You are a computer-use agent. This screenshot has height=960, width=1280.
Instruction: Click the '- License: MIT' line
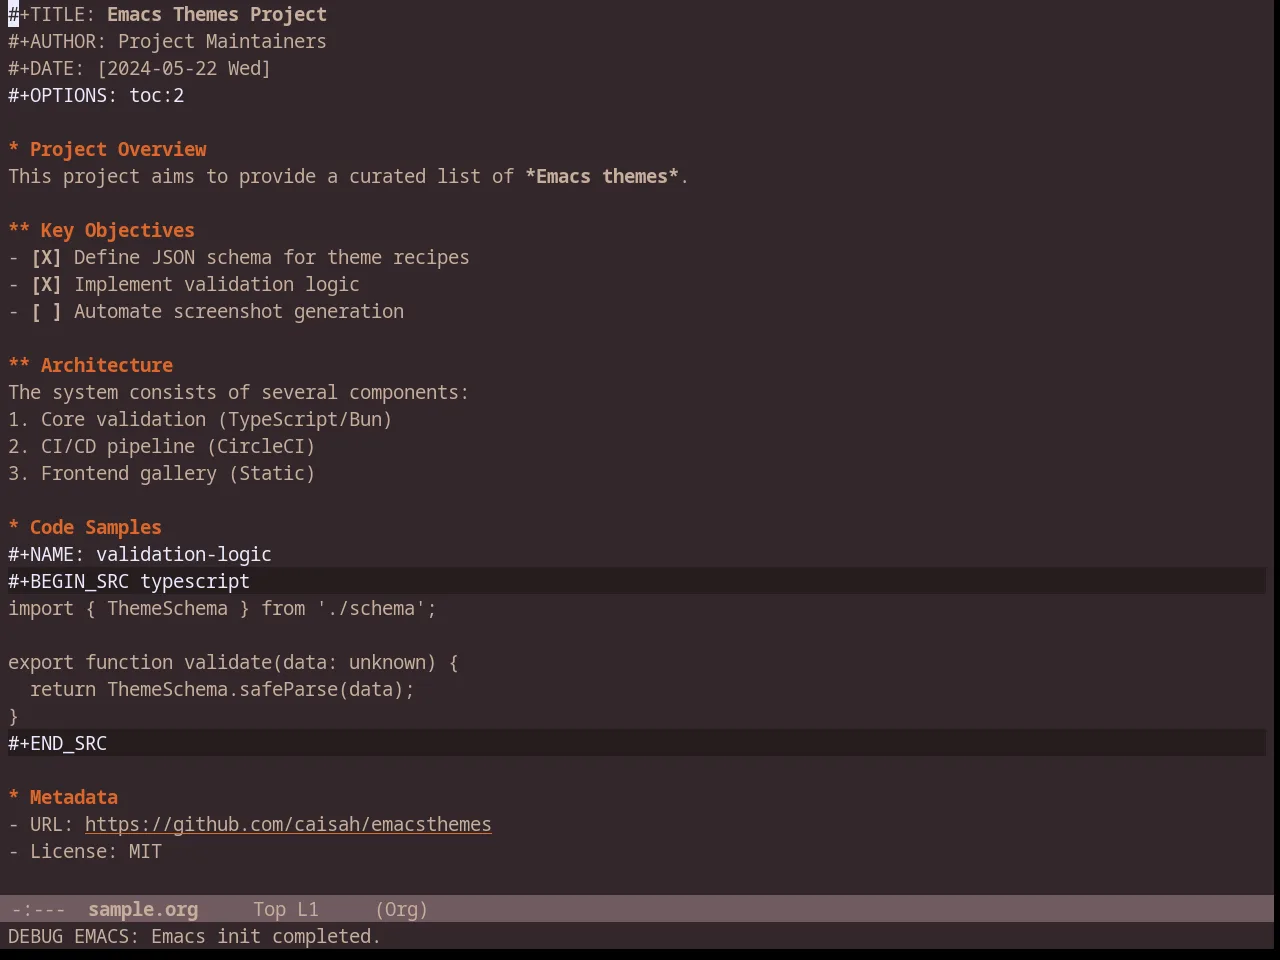[x=85, y=851]
